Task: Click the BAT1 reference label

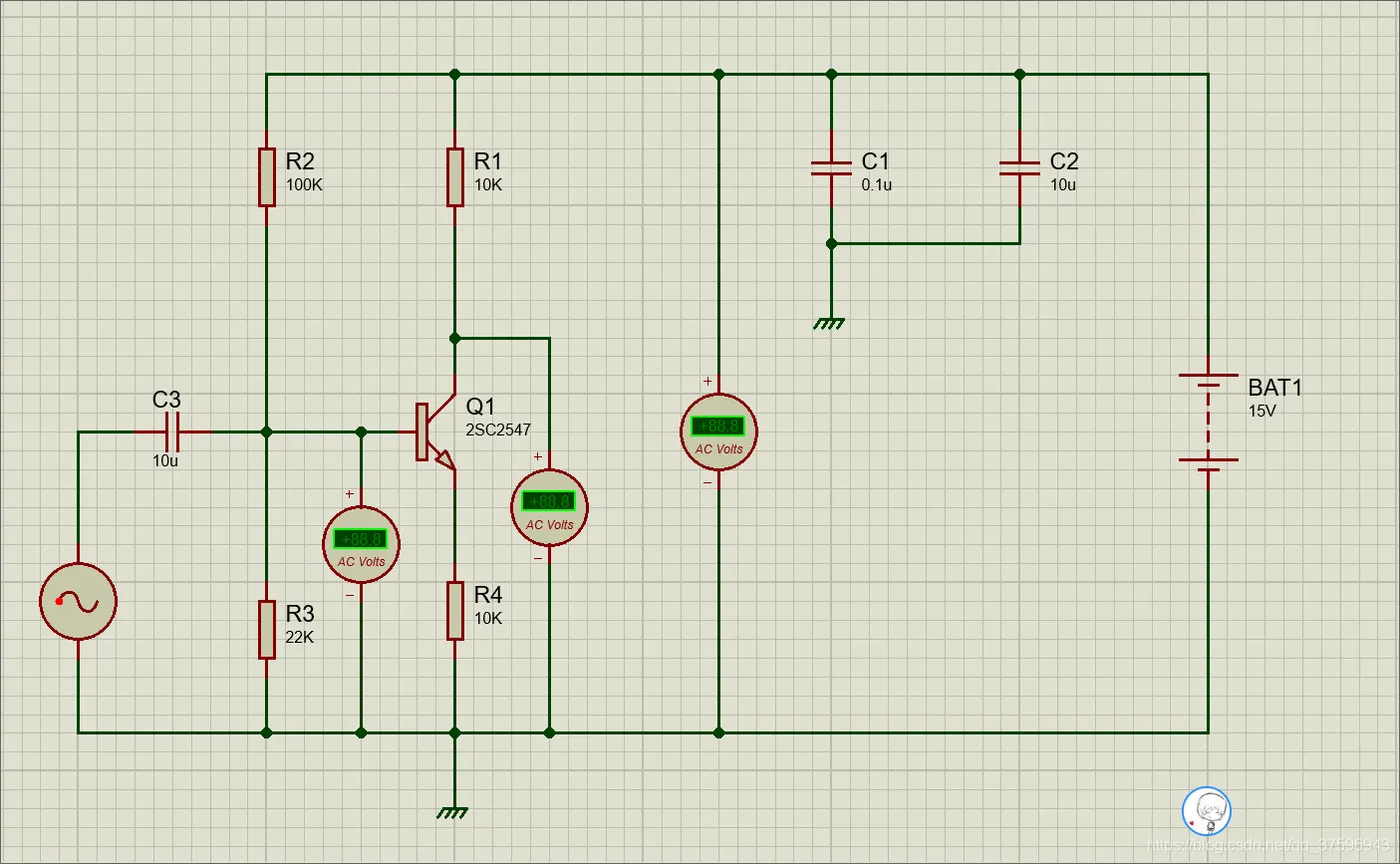Action: (x=1275, y=387)
